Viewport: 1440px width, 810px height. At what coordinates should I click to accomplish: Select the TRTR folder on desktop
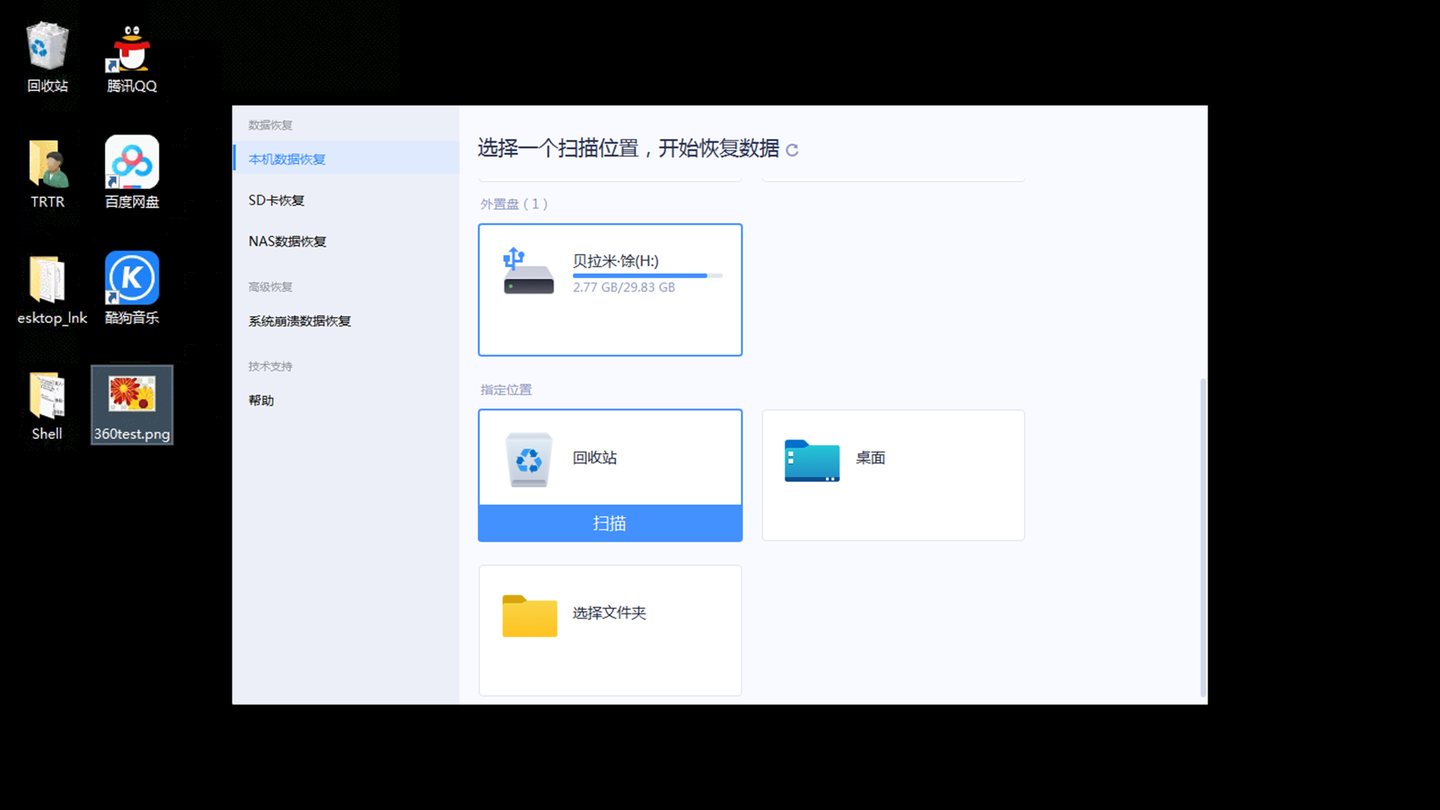47,173
